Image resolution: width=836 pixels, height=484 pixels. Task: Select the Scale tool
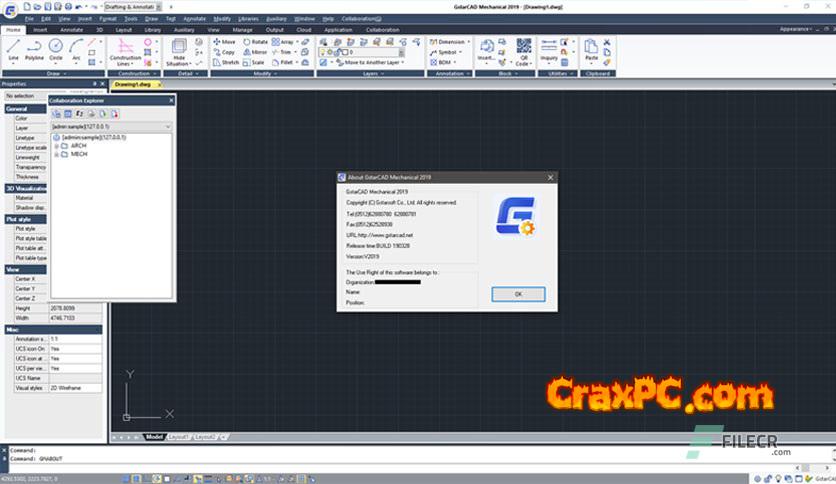tap(253, 62)
